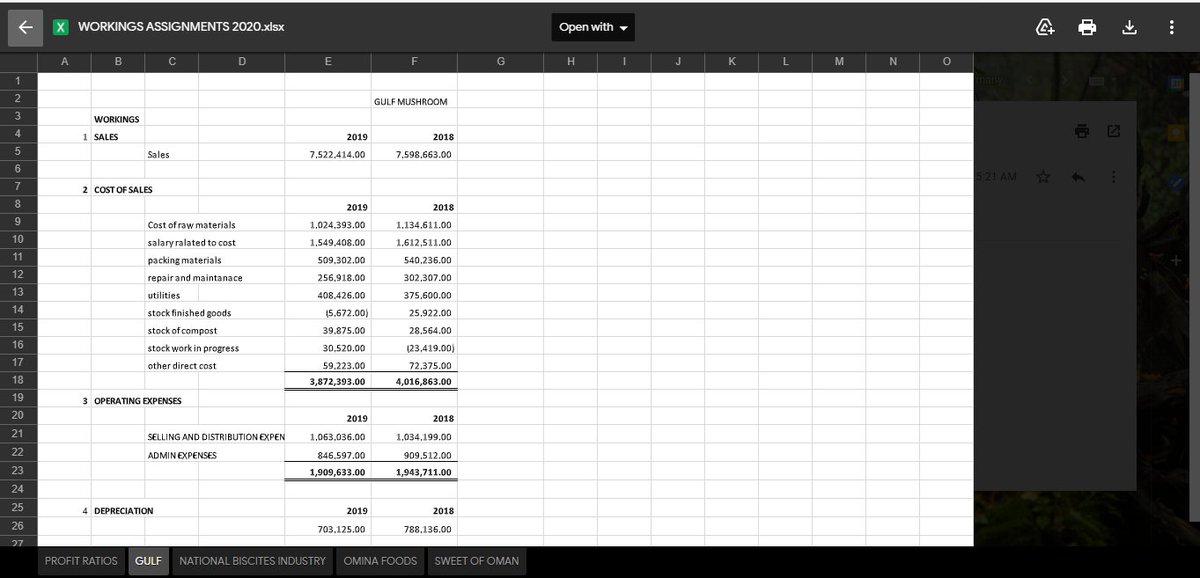Open the email's more options menu in Gmail

click(x=1113, y=177)
